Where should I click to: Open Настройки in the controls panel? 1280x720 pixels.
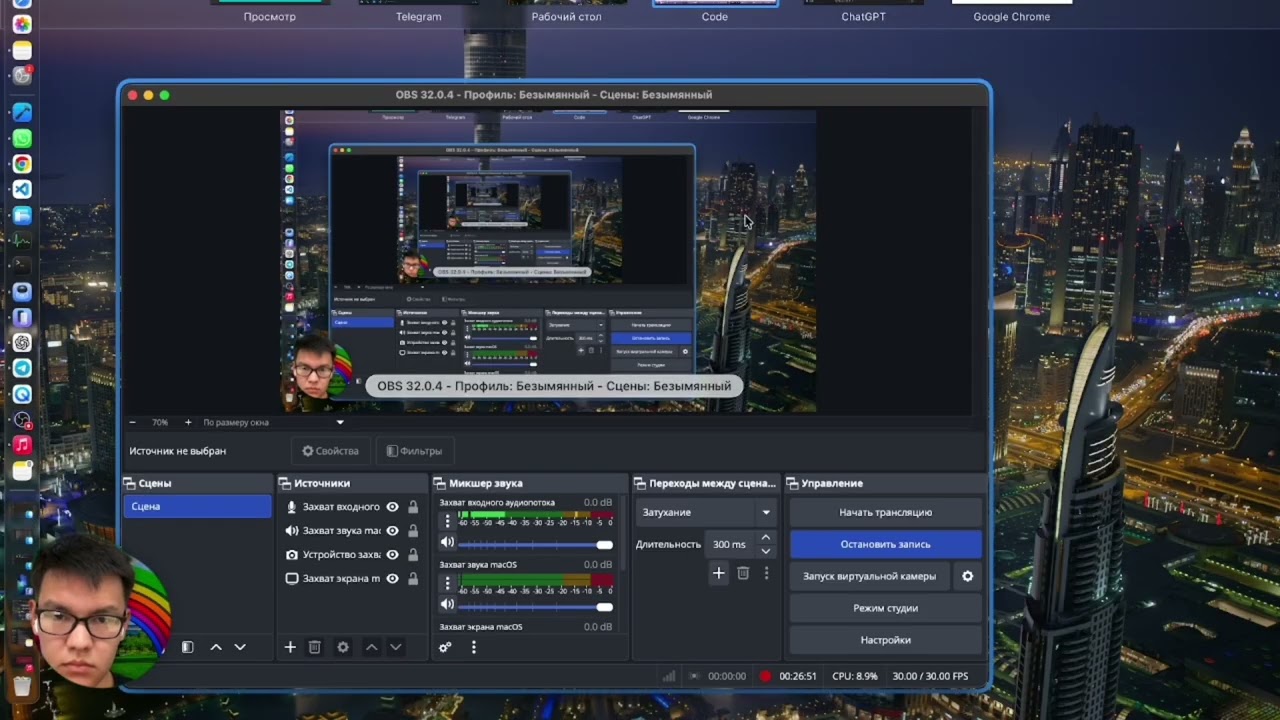[x=885, y=640]
